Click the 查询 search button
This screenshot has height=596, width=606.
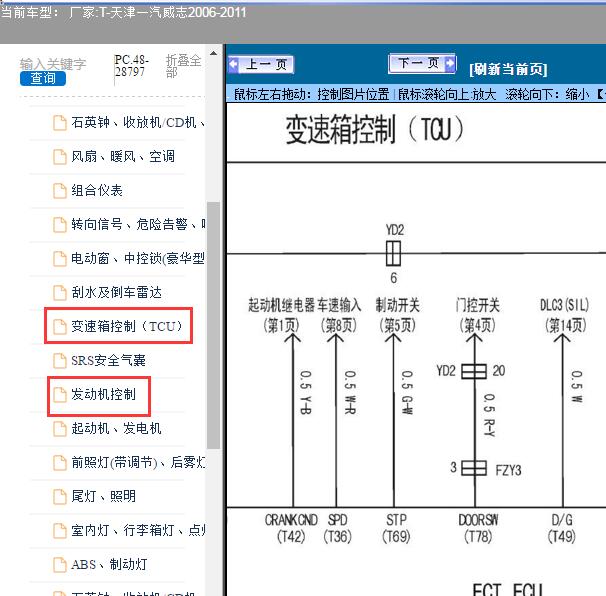click(x=43, y=78)
